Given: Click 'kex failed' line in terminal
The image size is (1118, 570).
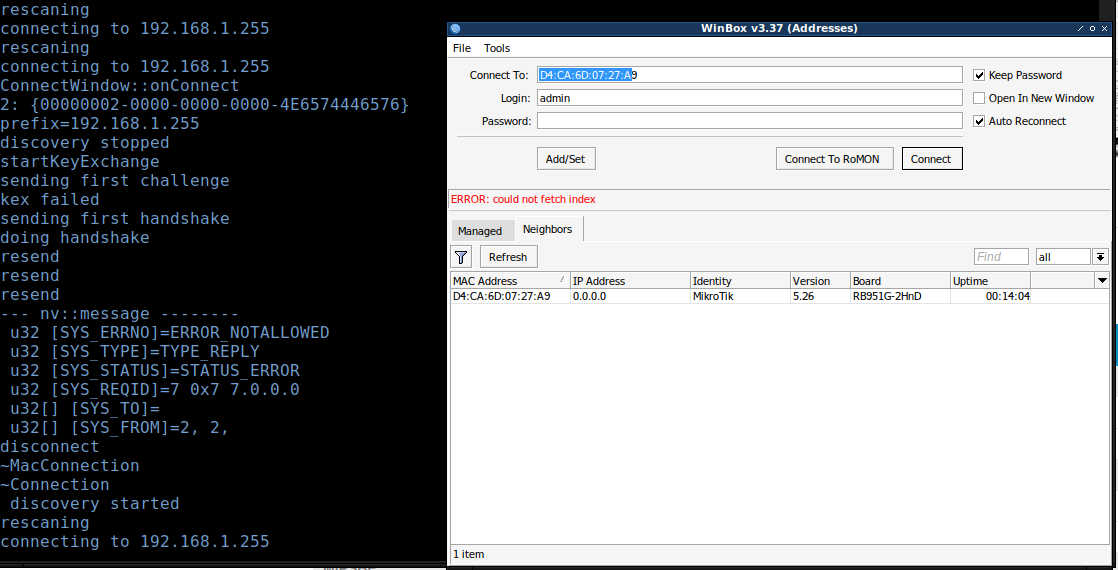Looking at the screenshot, I should 50,199.
